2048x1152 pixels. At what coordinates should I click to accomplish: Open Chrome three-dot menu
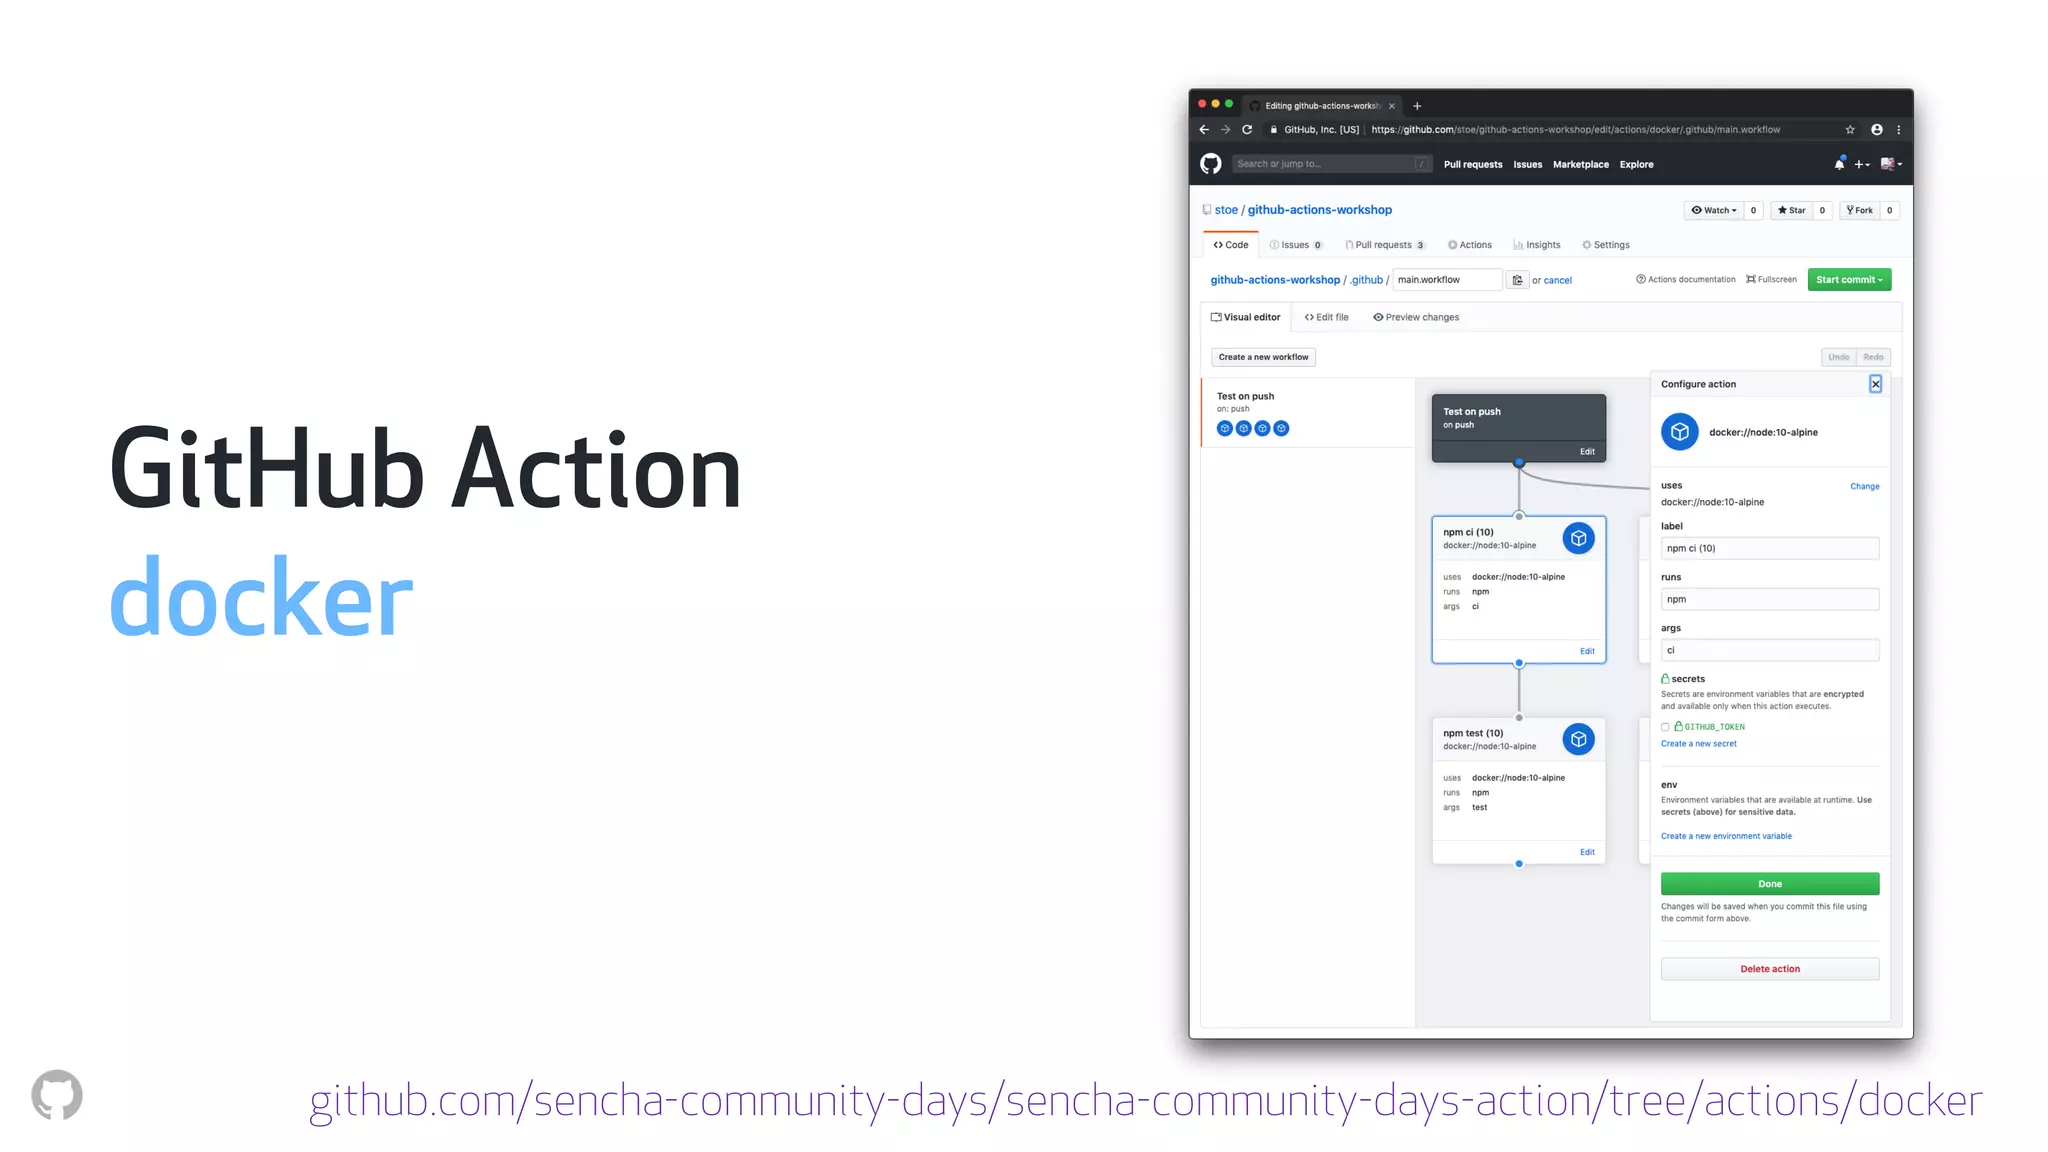tap(1898, 129)
